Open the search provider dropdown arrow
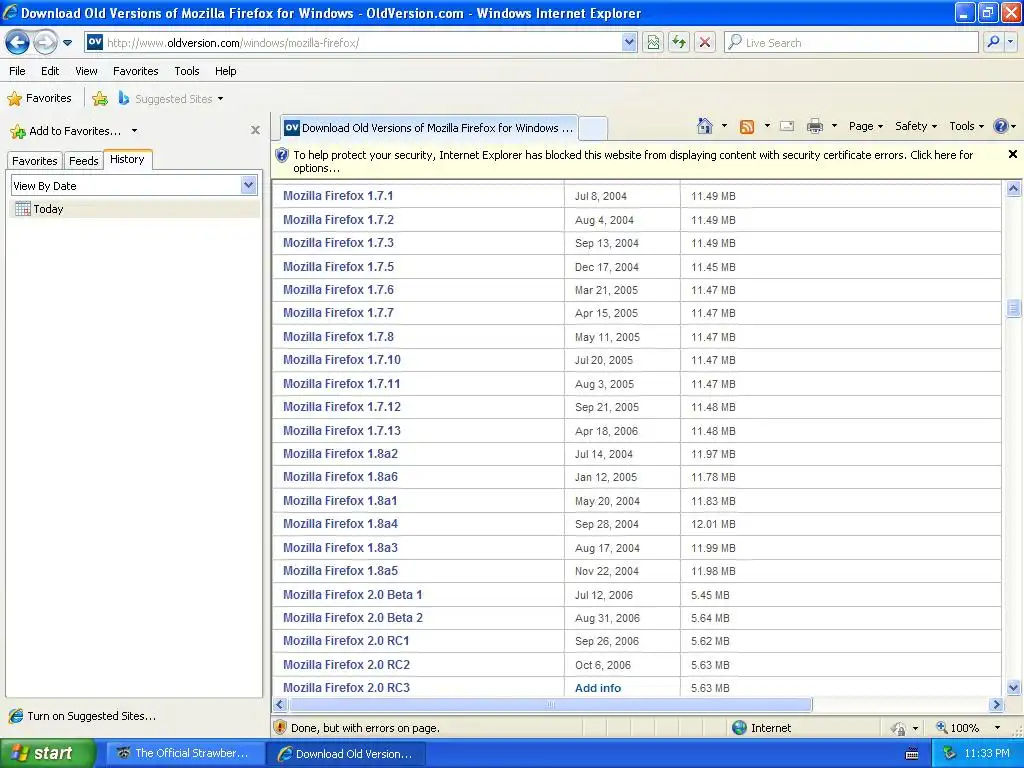Viewport: 1024px width, 768px height. coord(1010,42)
